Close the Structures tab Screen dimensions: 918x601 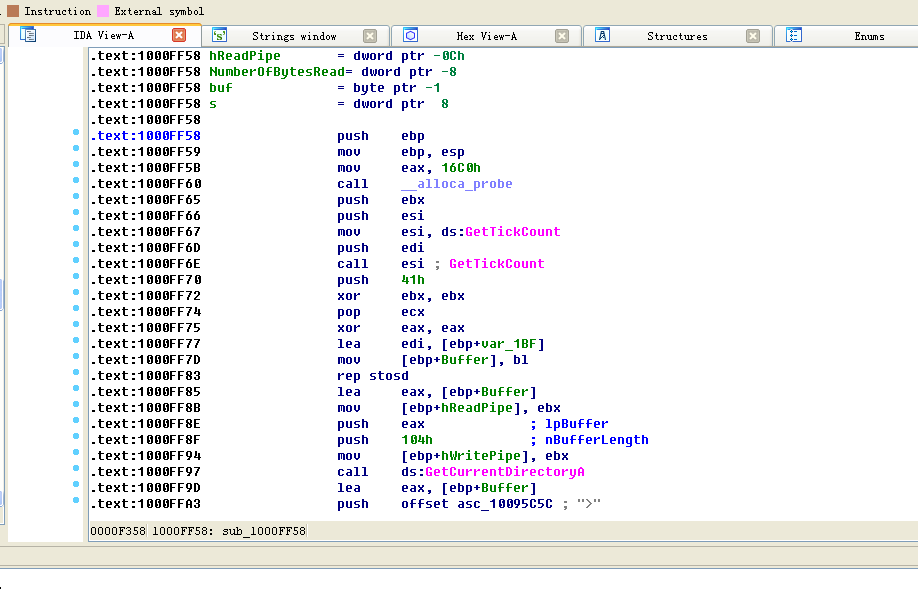(753, 36)
